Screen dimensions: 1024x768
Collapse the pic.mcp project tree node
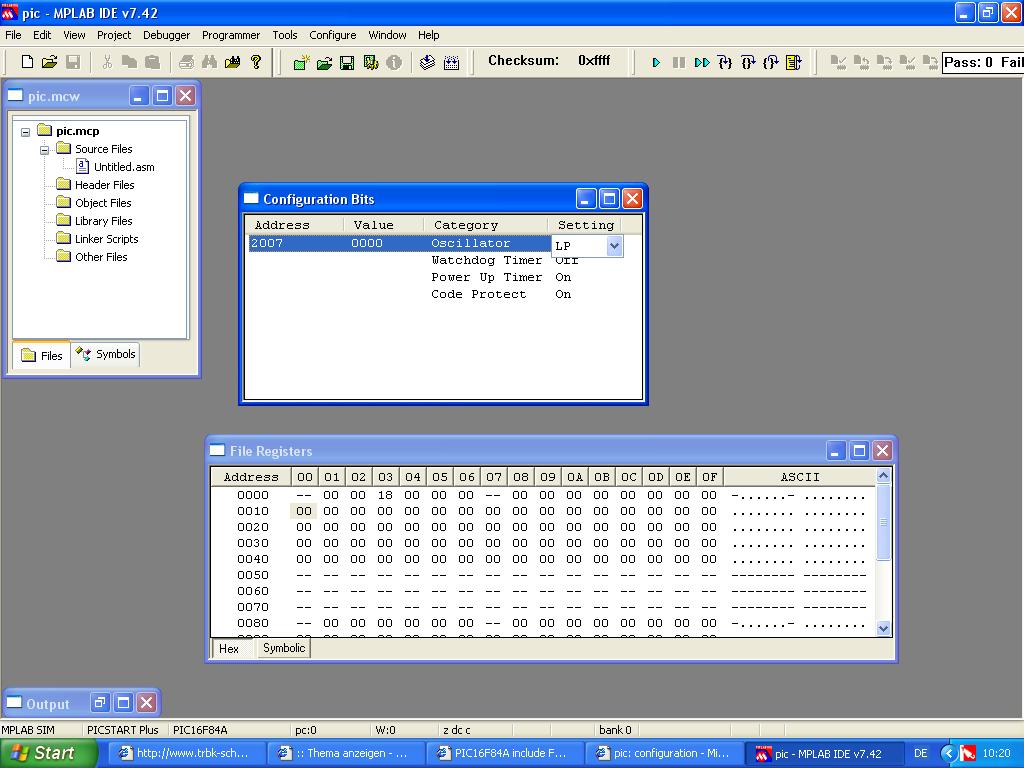tap(25, 132)
